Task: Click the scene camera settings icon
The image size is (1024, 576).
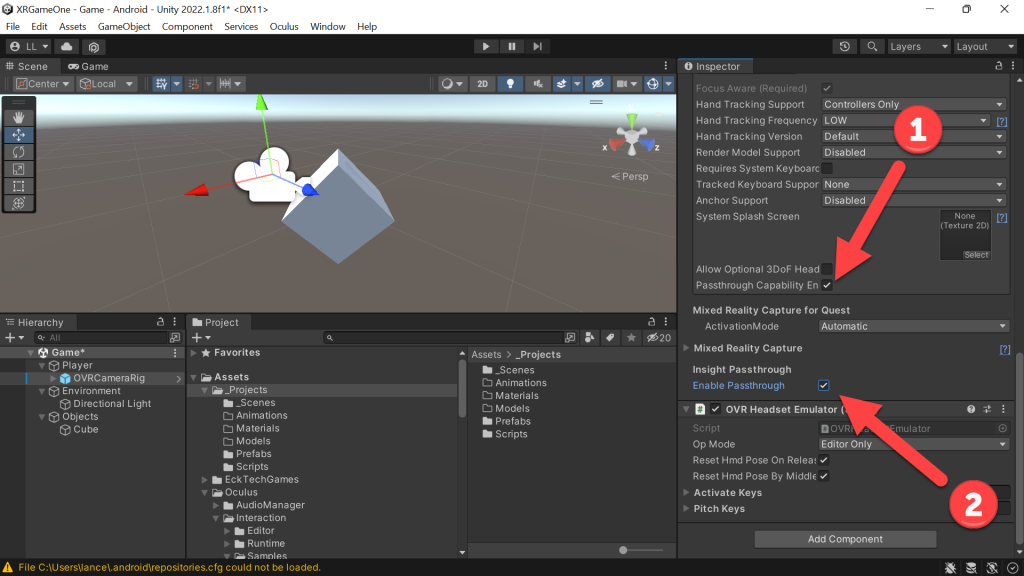Action: point(622,84)
